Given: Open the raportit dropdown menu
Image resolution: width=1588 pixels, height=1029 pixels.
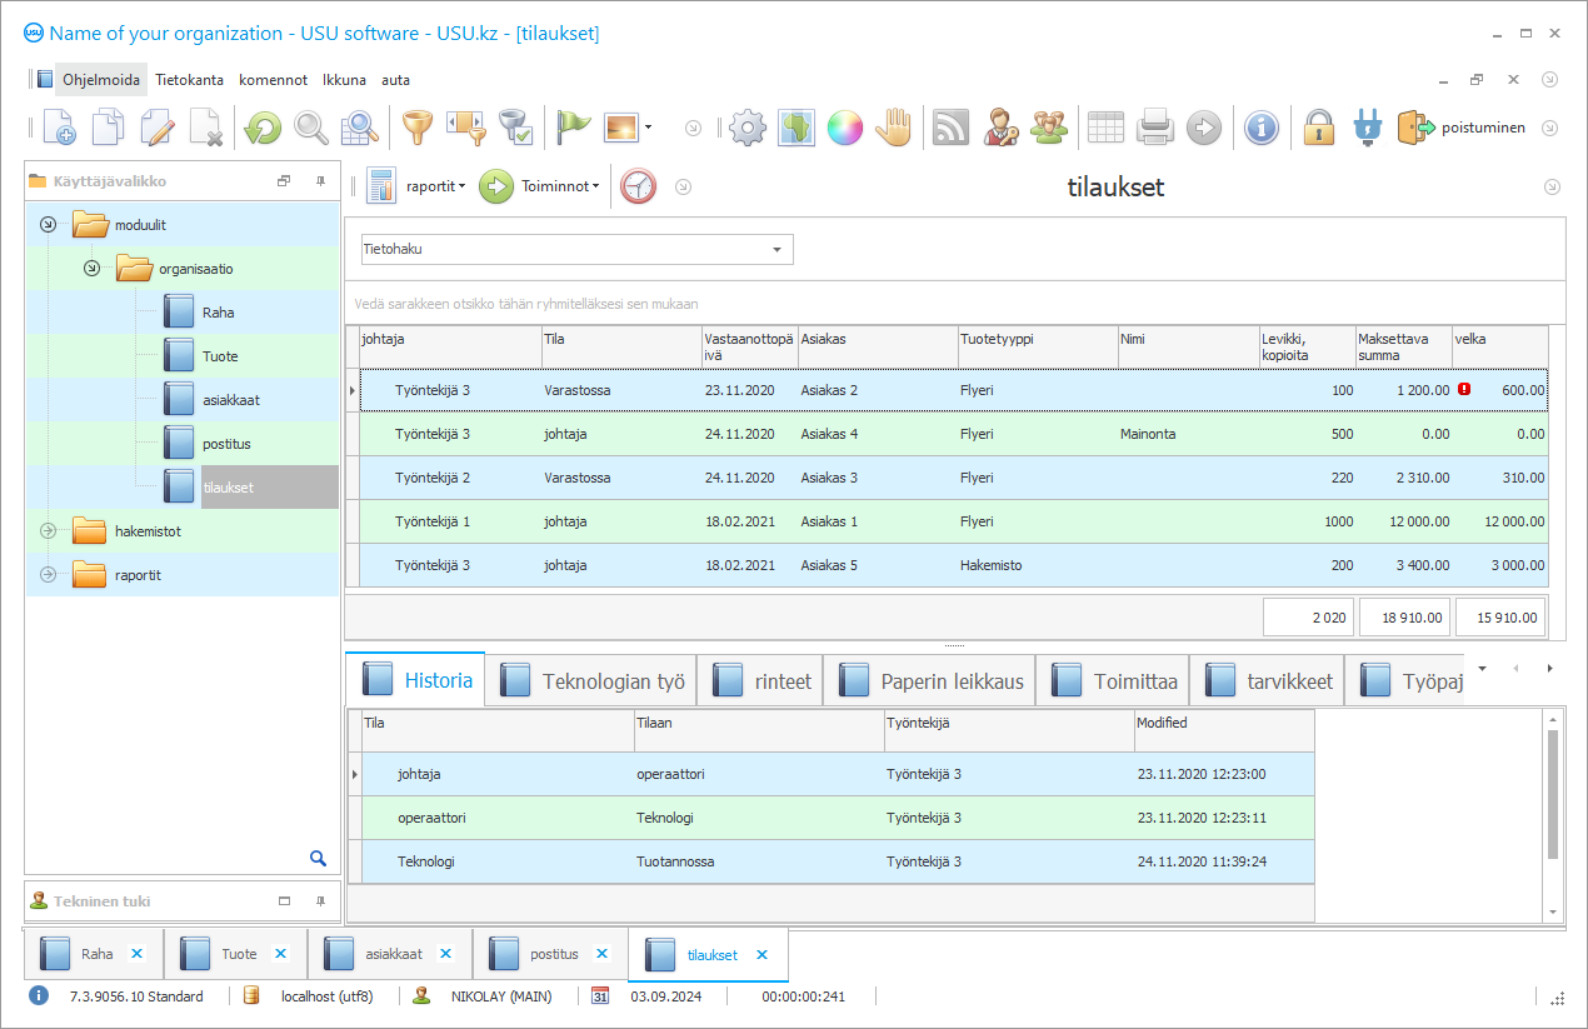Looking at the screenshot, I should pyautogui.click(x=435, y=186).
